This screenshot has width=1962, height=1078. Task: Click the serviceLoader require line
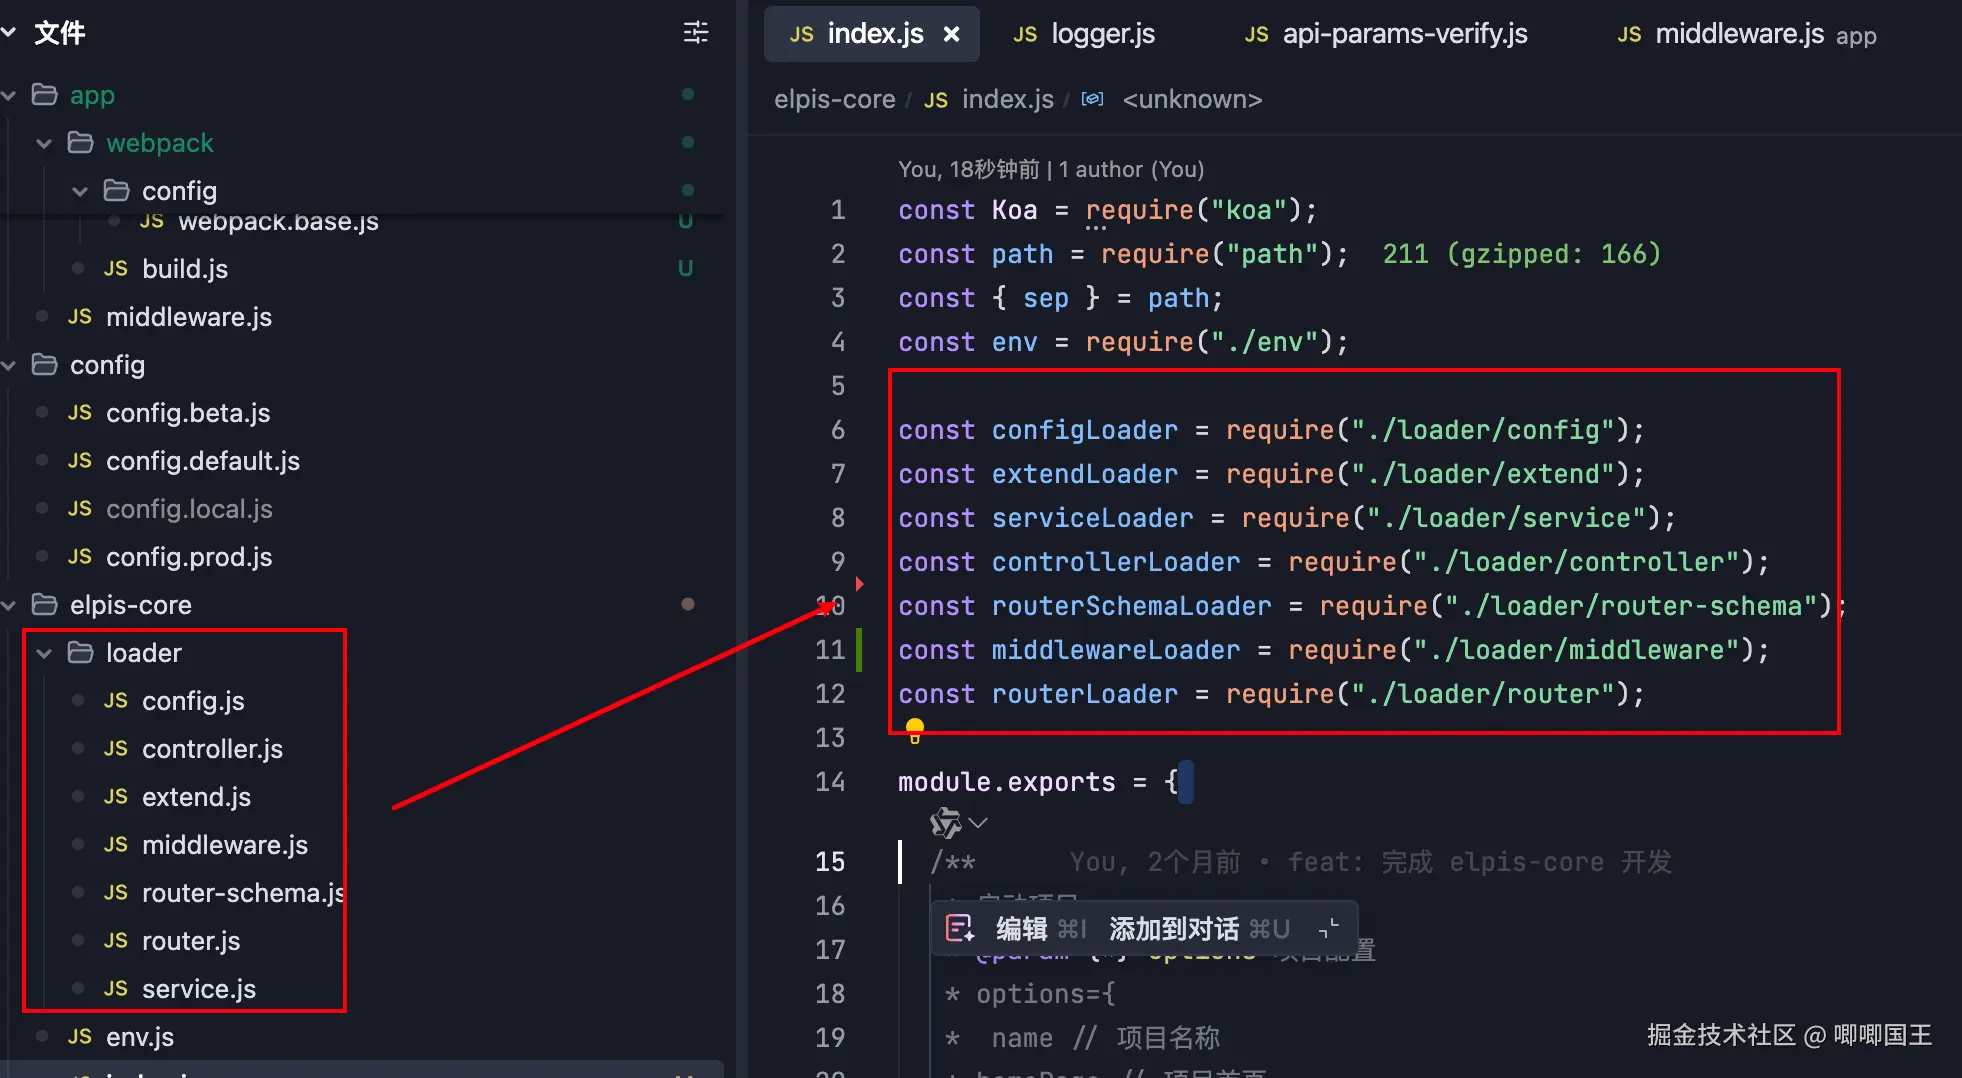1286,518
